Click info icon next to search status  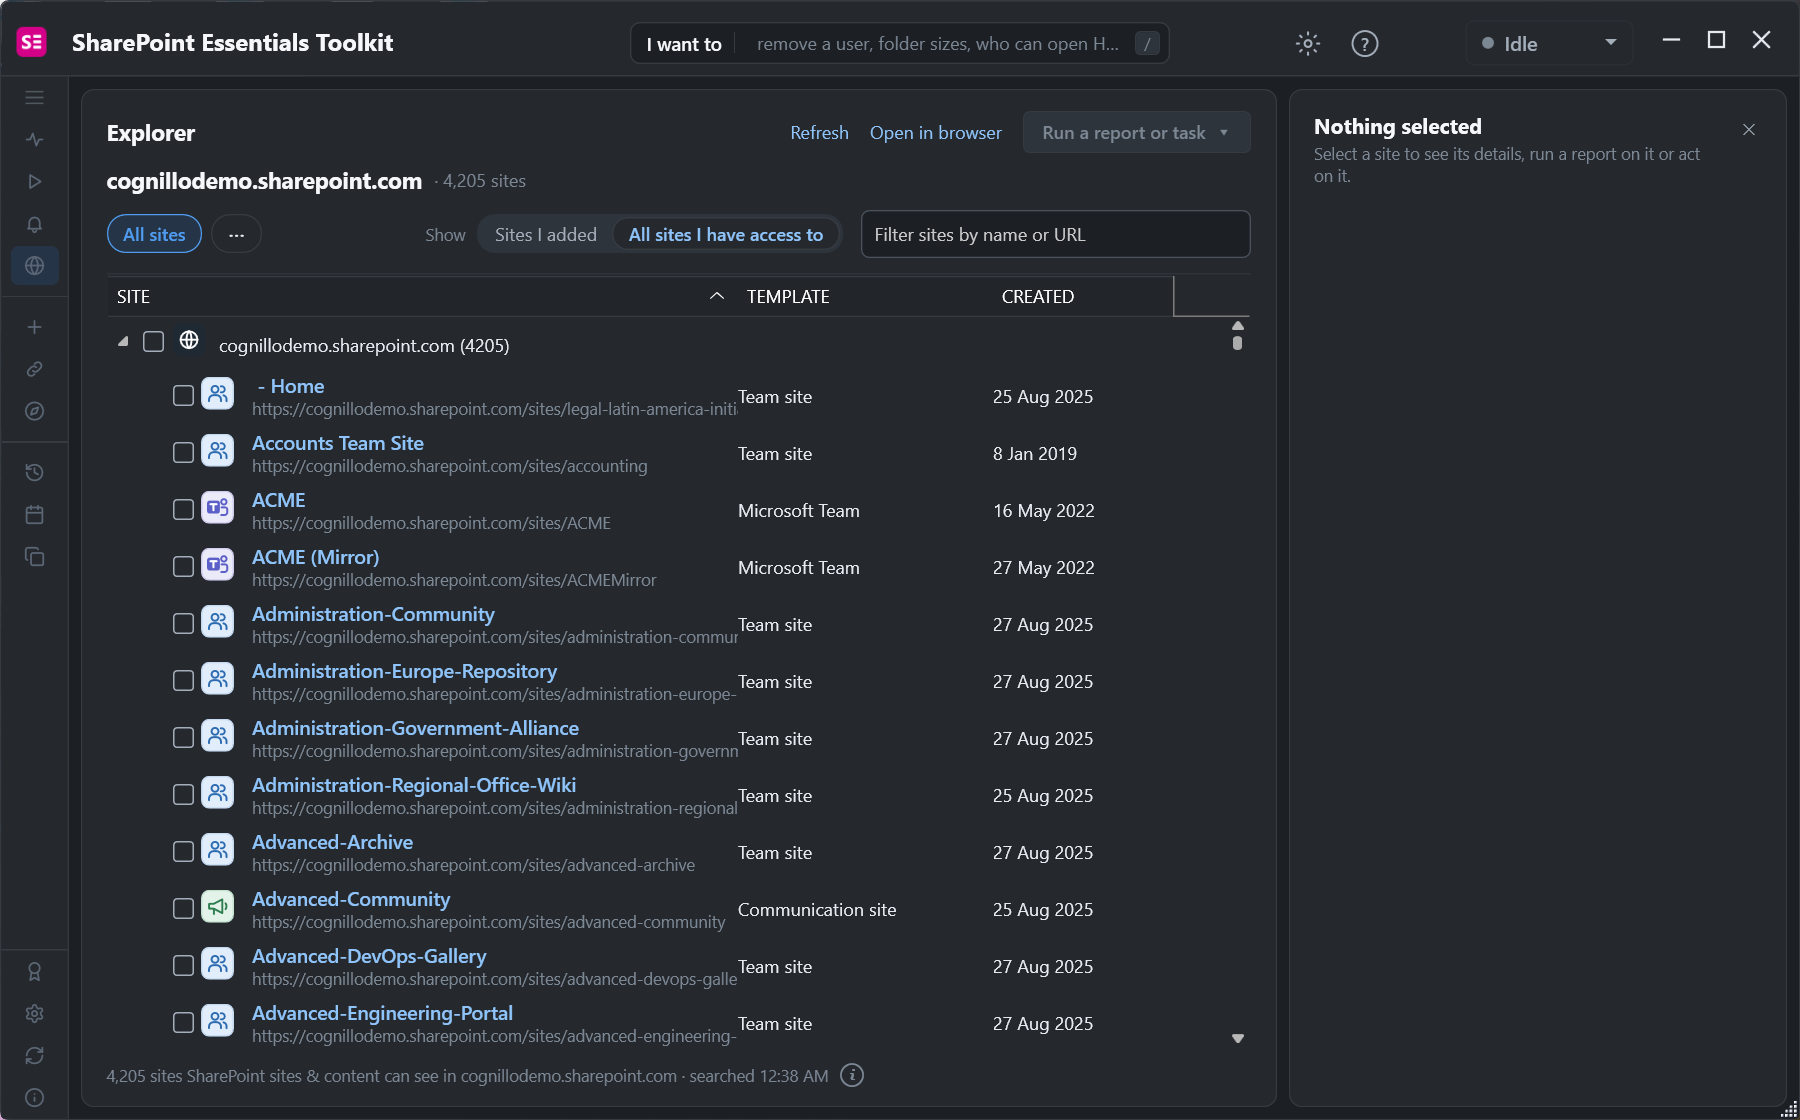click(x=852, y=1075)
